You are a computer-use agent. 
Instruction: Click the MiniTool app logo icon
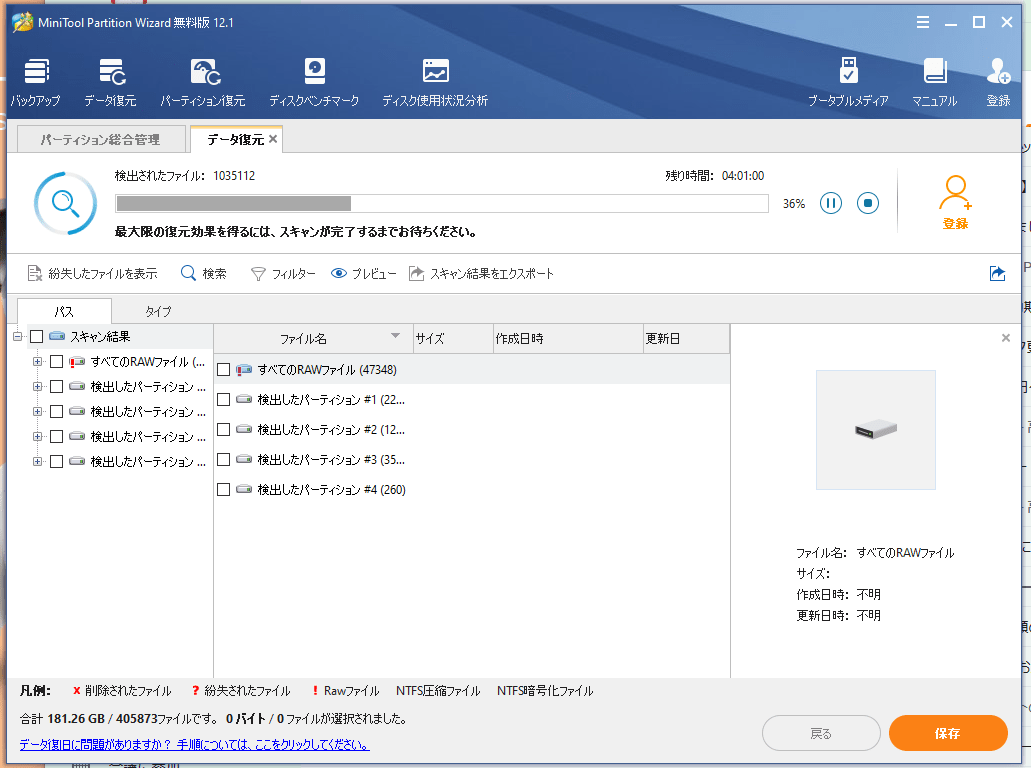coord(22,22)
